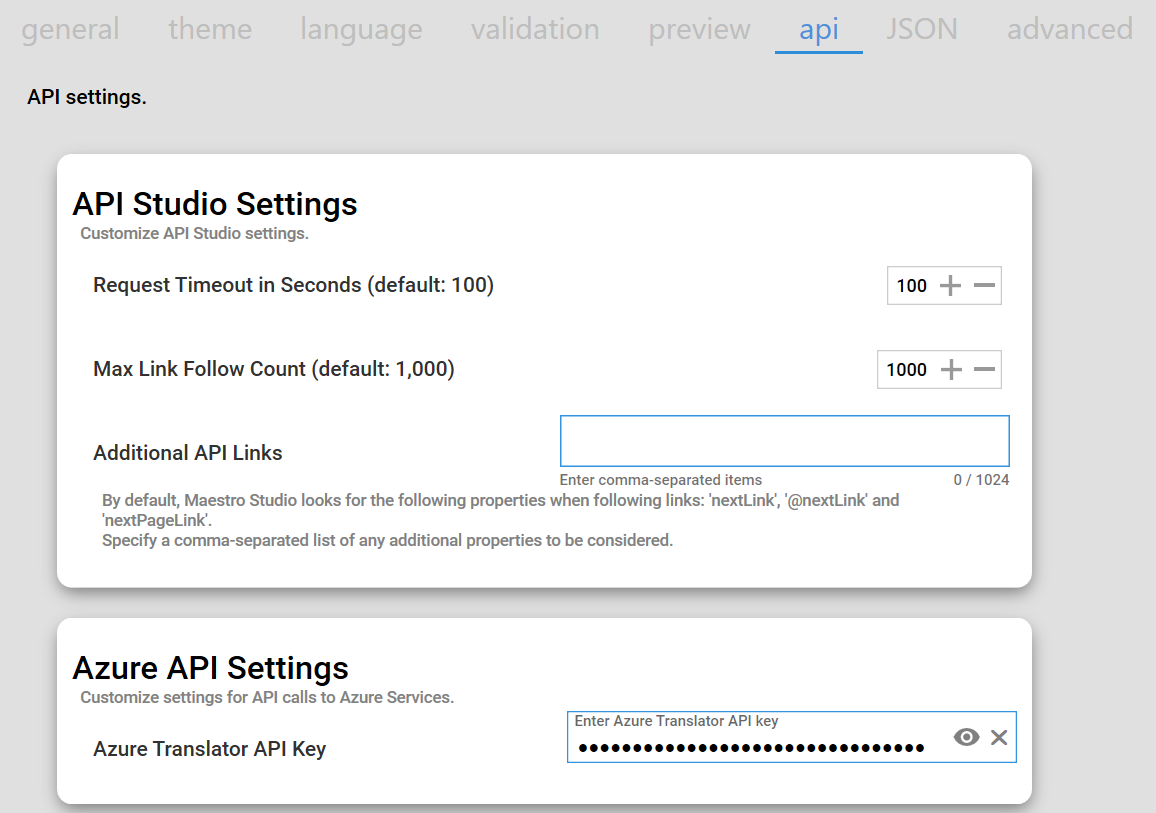1156x813 pixels.
Task: Switch to the theme tab
Action: point(210,30)
